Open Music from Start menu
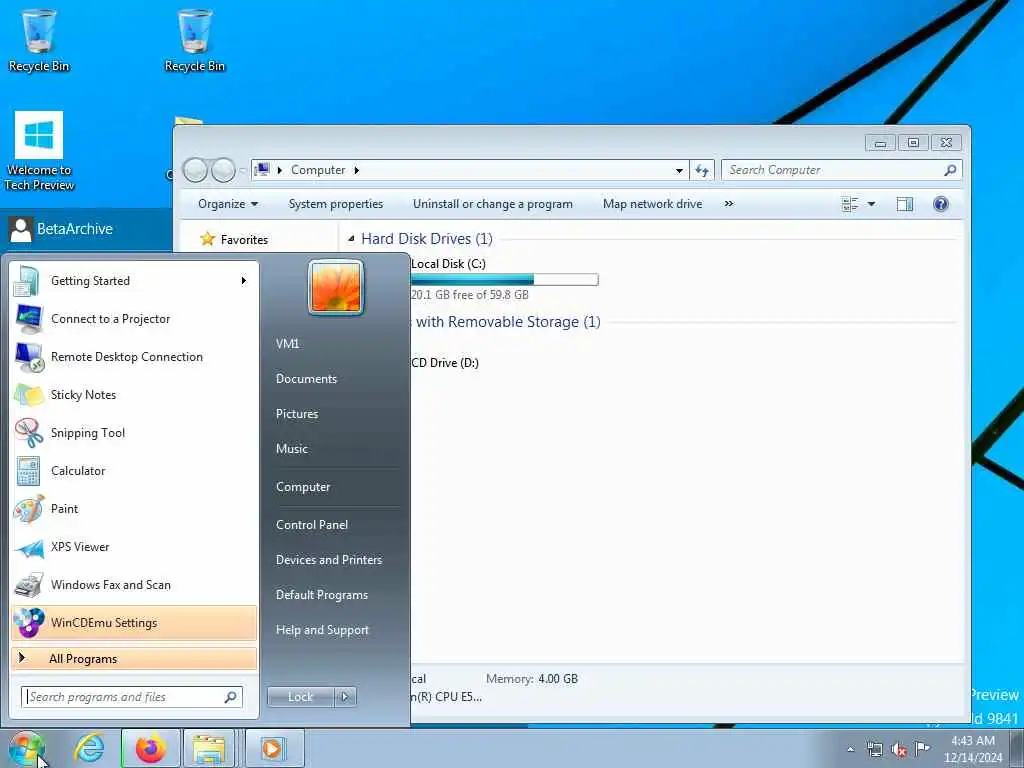The width and height of the screenshot is (1024, 768). [292, 449]
